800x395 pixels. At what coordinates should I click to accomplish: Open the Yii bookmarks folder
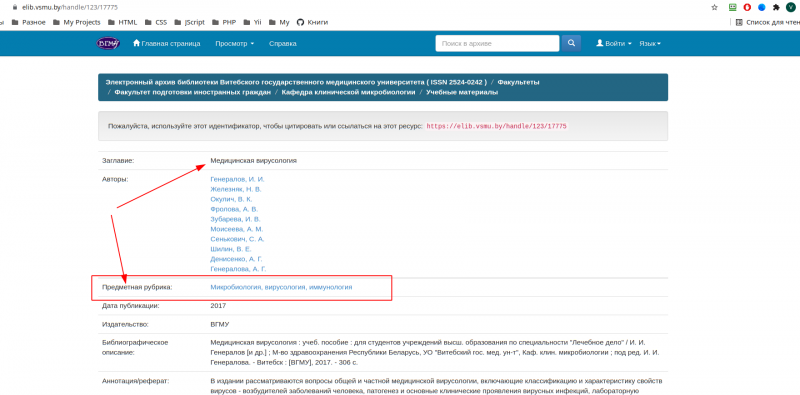click(253, 22)
